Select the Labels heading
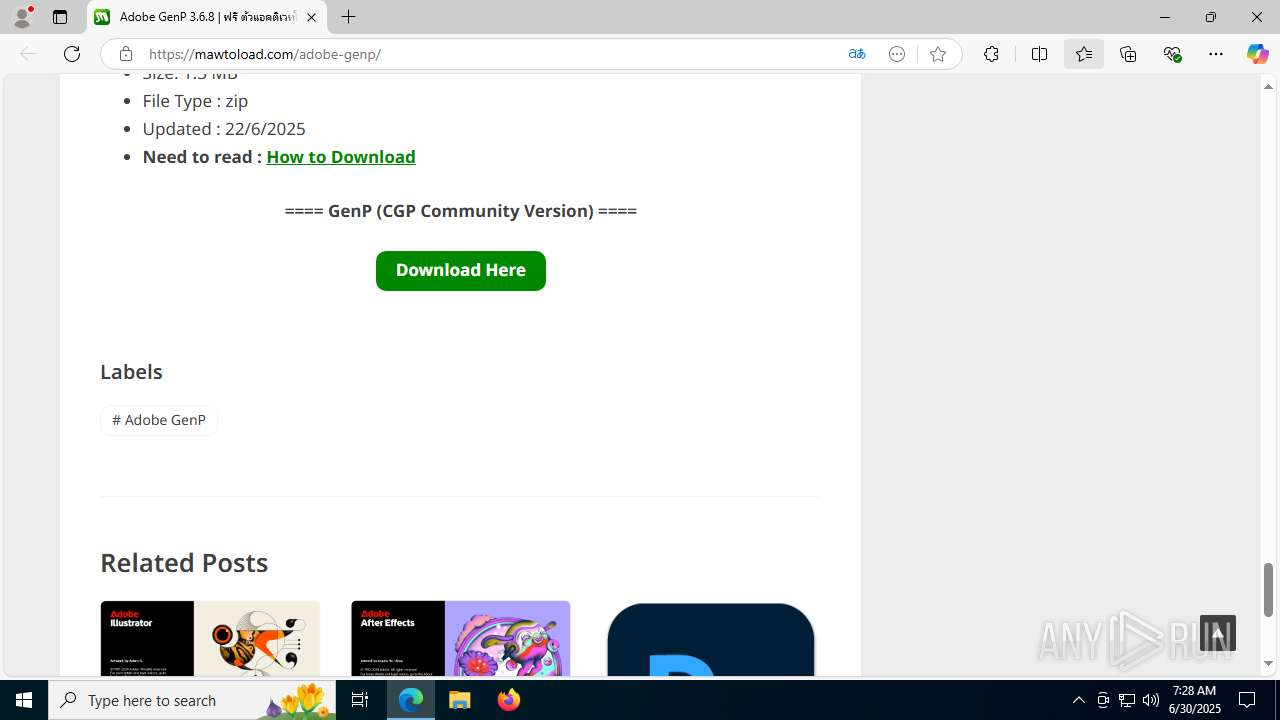Screen dimensions: 1280x720 click(131, 371)
